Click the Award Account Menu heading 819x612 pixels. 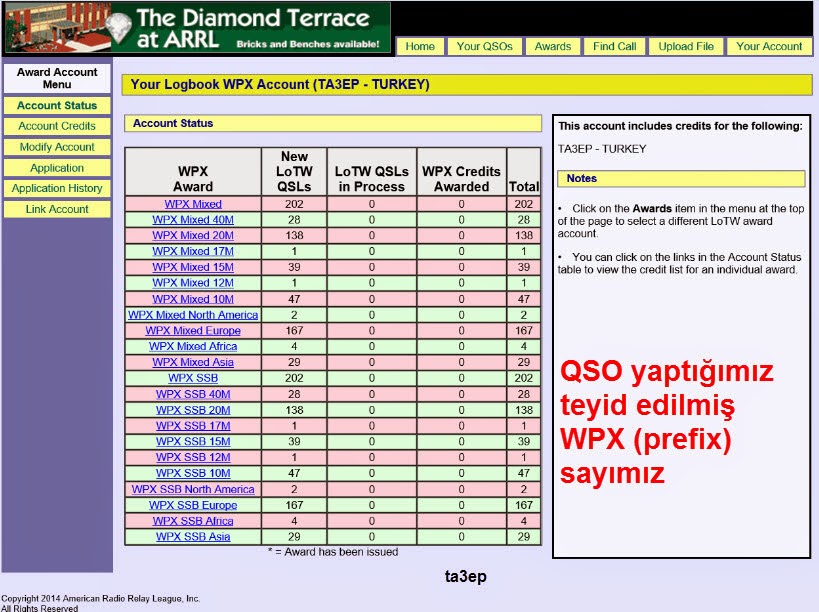tap(57, 78)
